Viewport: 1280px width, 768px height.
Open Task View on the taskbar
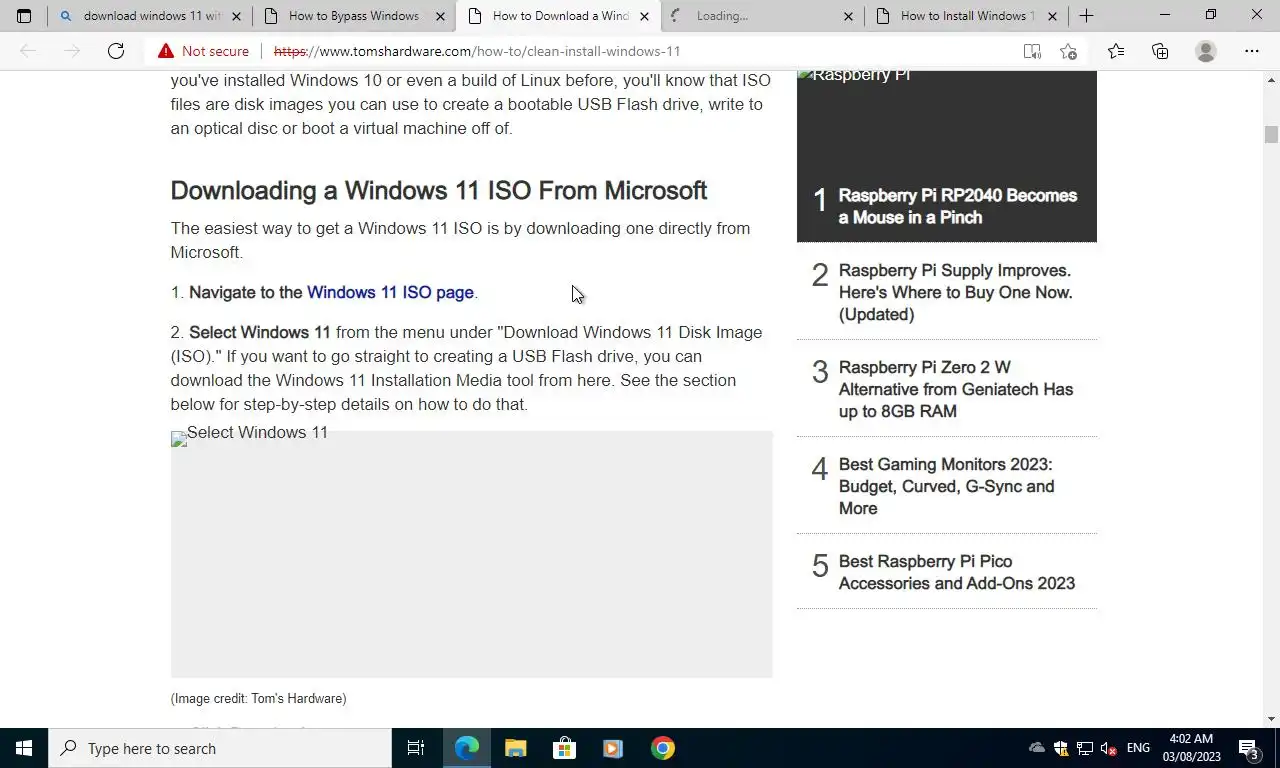(x=416, y=748)
